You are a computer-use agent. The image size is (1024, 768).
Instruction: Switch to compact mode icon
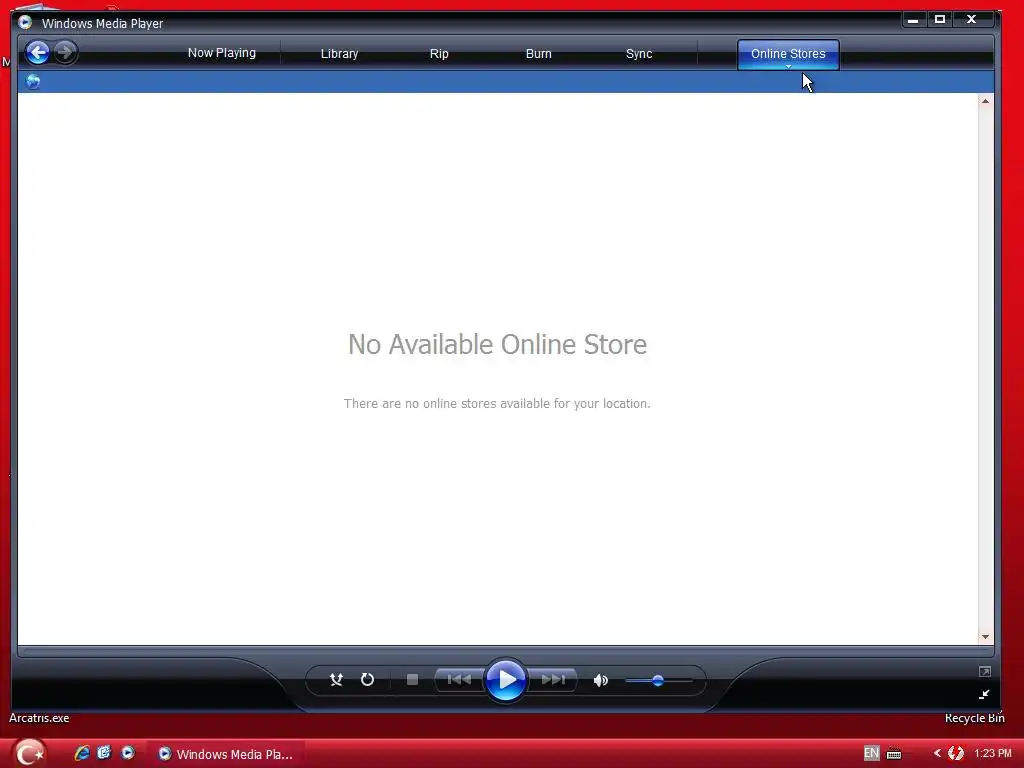pos(984,694)
